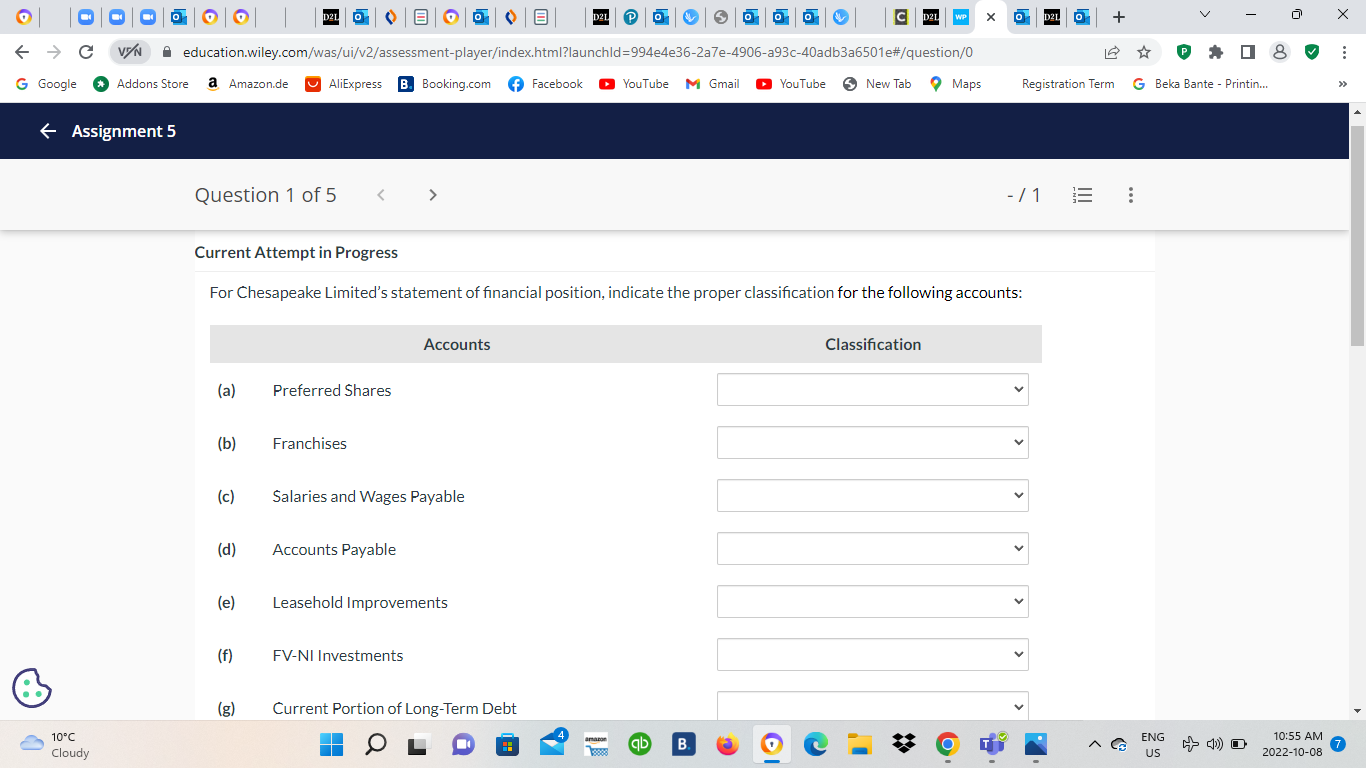Open Dropbox from the taskbar
The image size is (1366, 768).
coord(904,744)
